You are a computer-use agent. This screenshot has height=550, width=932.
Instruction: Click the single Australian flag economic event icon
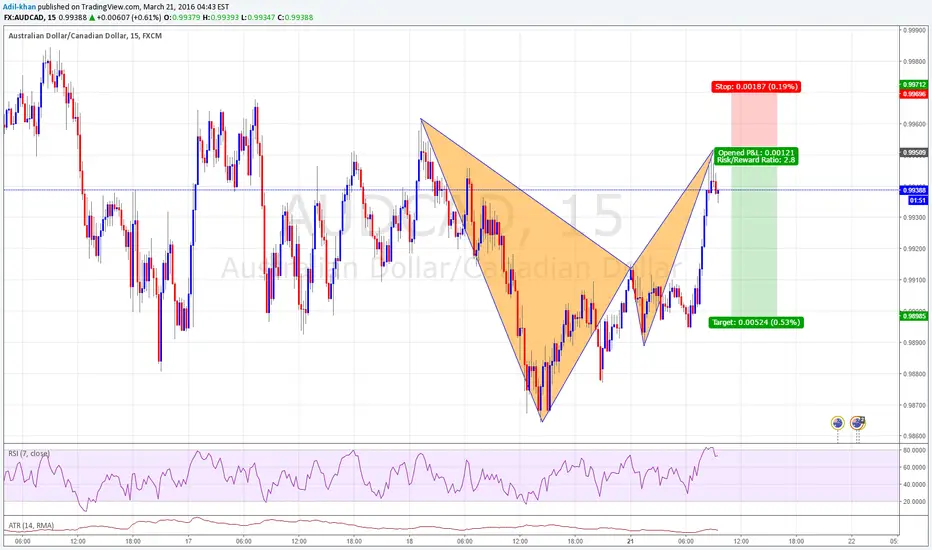pos(837,423)
